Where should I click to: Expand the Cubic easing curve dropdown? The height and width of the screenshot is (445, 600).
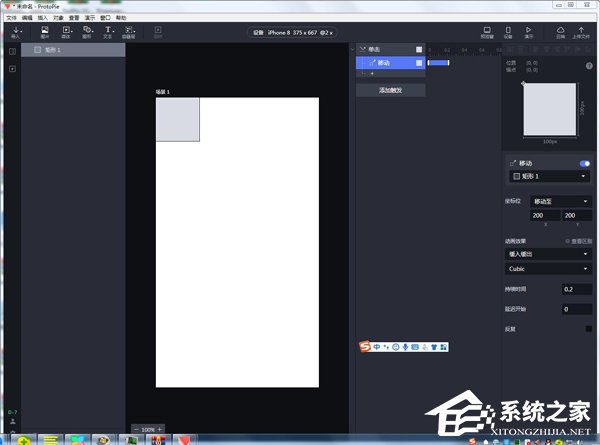[549, 268]
